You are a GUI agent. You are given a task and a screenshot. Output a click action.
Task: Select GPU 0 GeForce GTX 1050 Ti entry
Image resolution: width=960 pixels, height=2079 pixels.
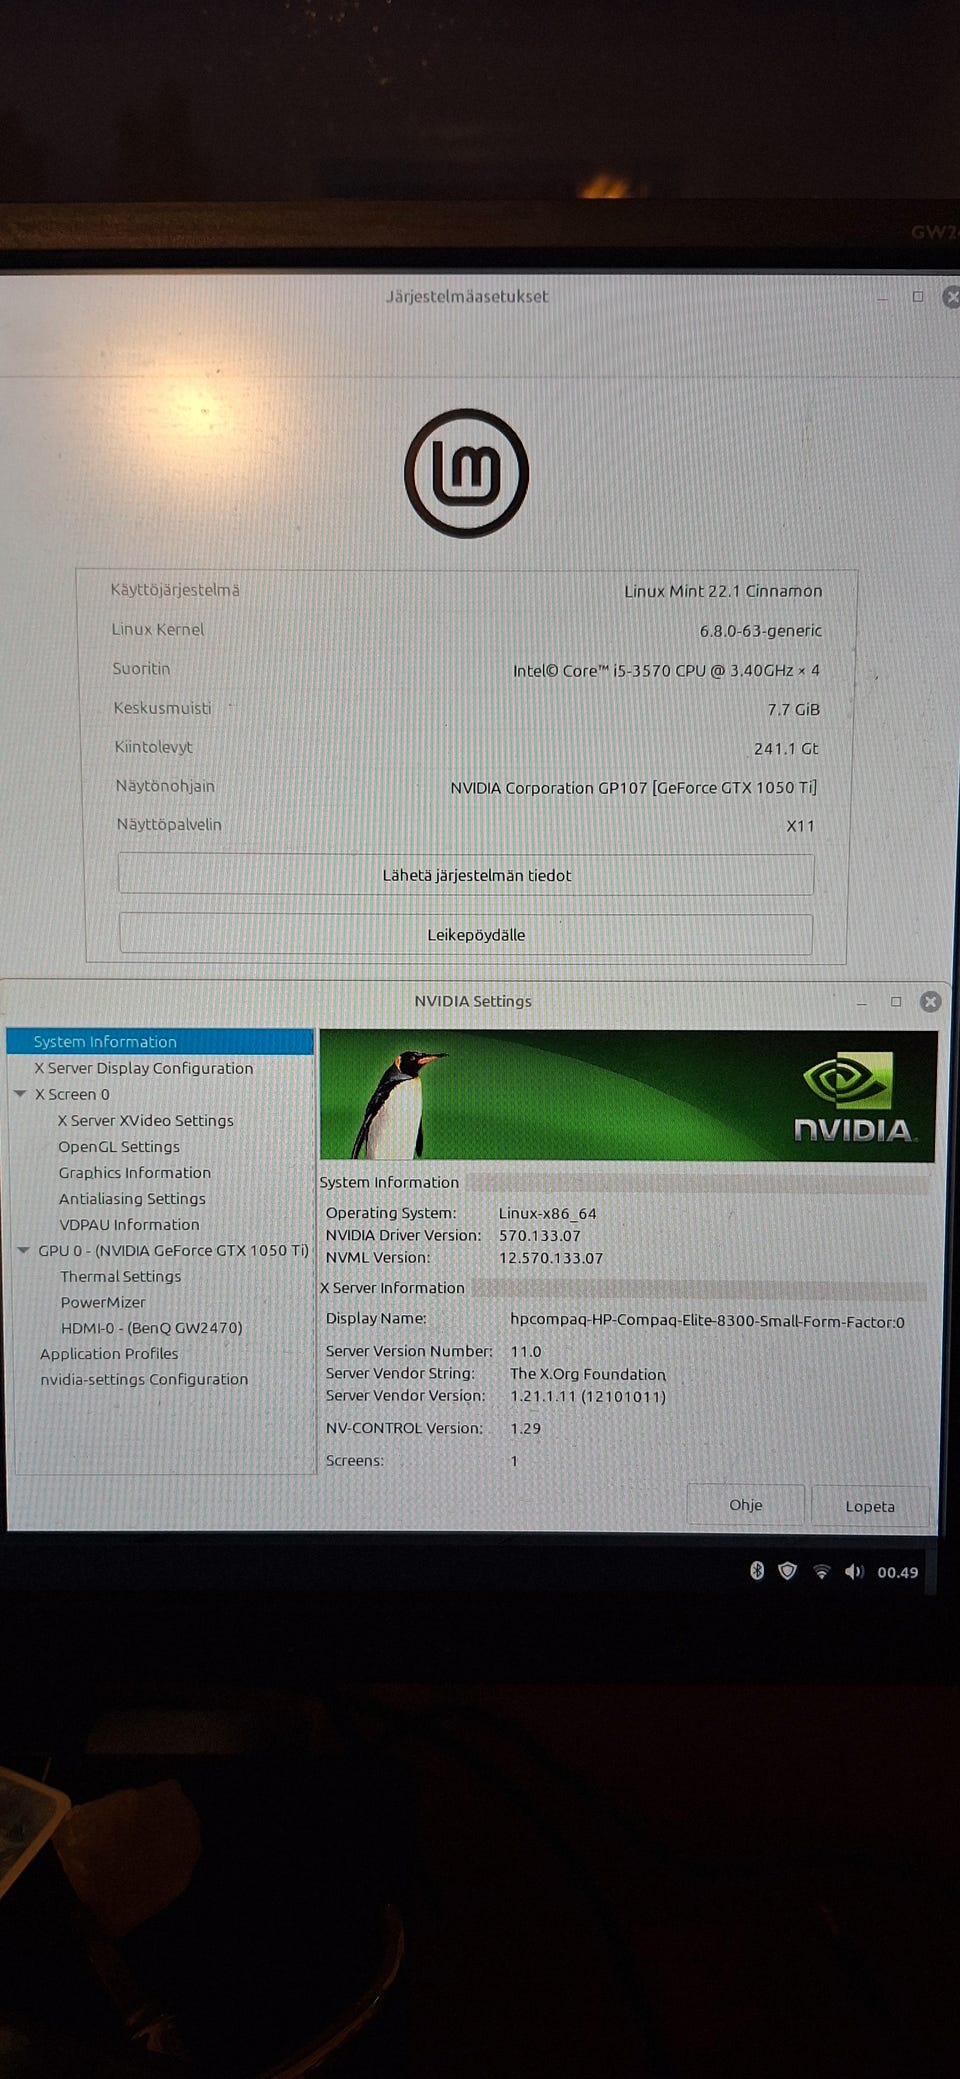[173, 1250]
